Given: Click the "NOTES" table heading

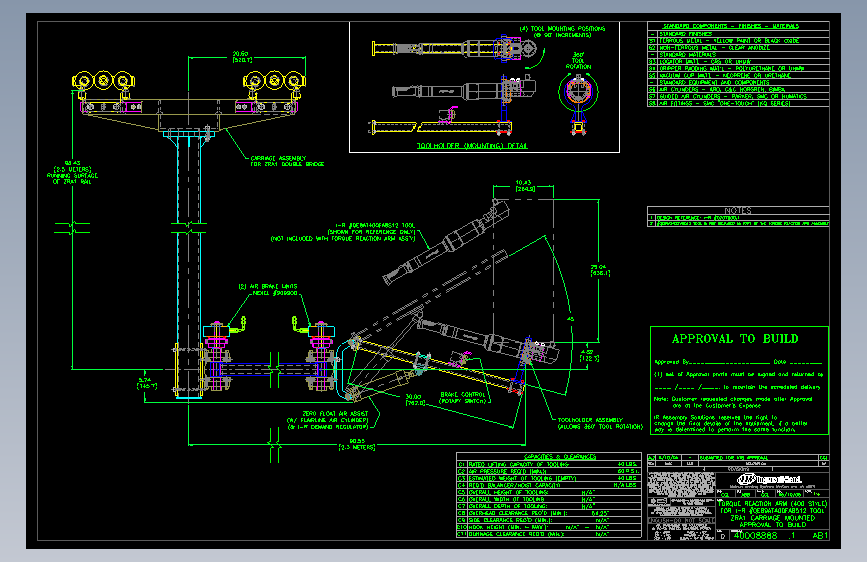Looking at the screenshot, I should pos(738,211).
